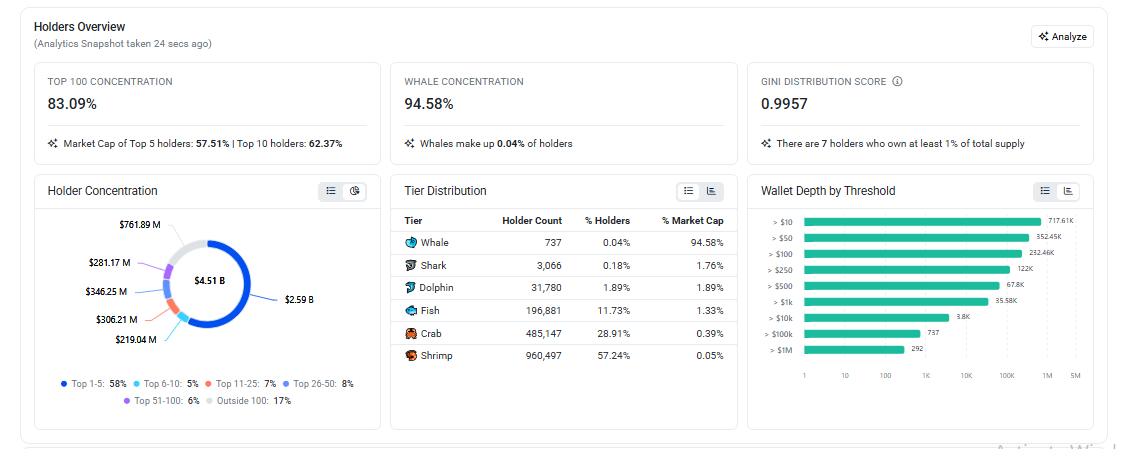Click the Shrimp tier icon
The height and width of the screenshot is (449, 1130).
click(x=411, y=355)
